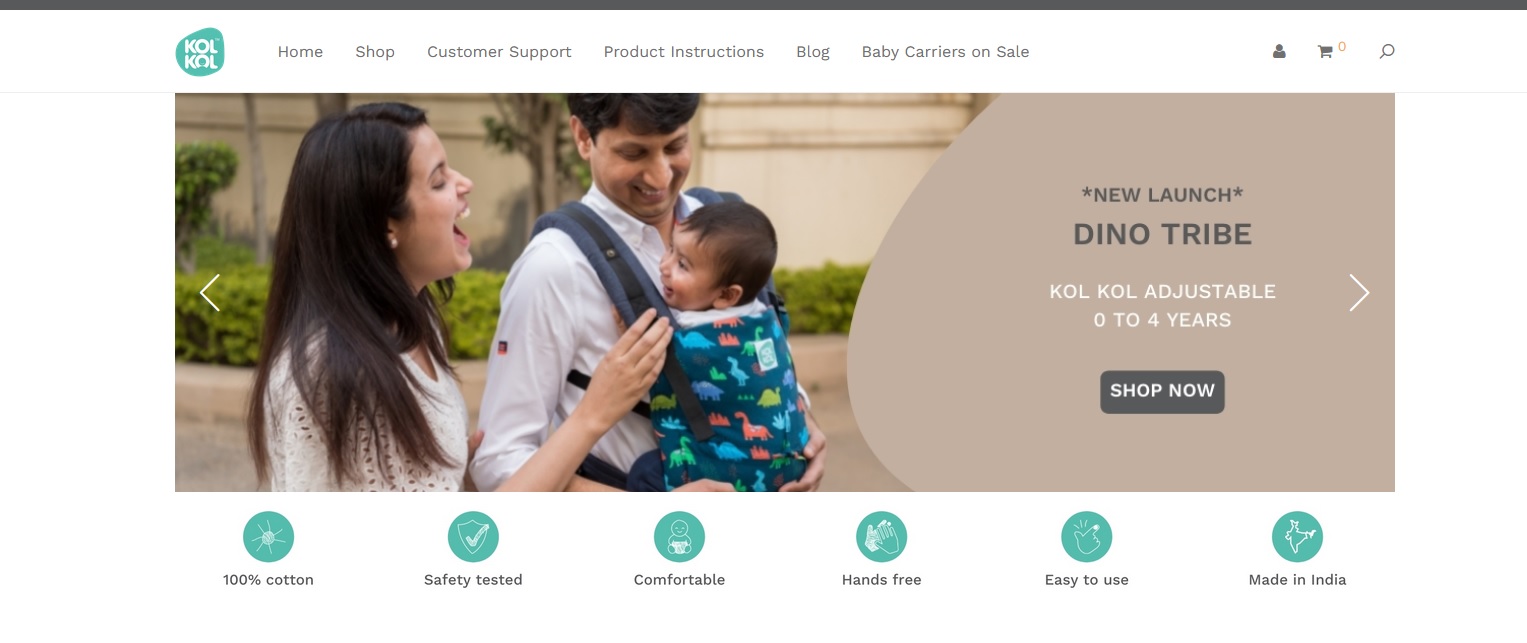Click the Made in India map icon
This screenshot has width=1527, height=643.
(x=1297, y=537)
